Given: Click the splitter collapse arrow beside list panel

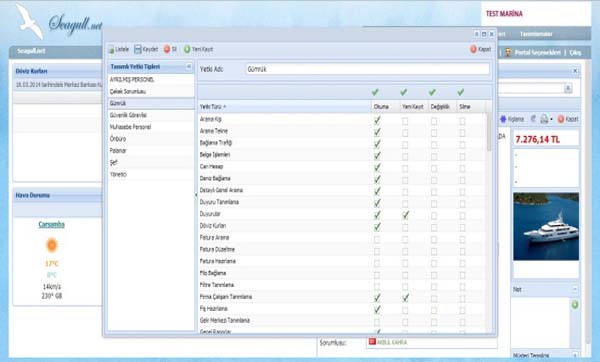Looking at the screenshot, I should click(196, 195).
